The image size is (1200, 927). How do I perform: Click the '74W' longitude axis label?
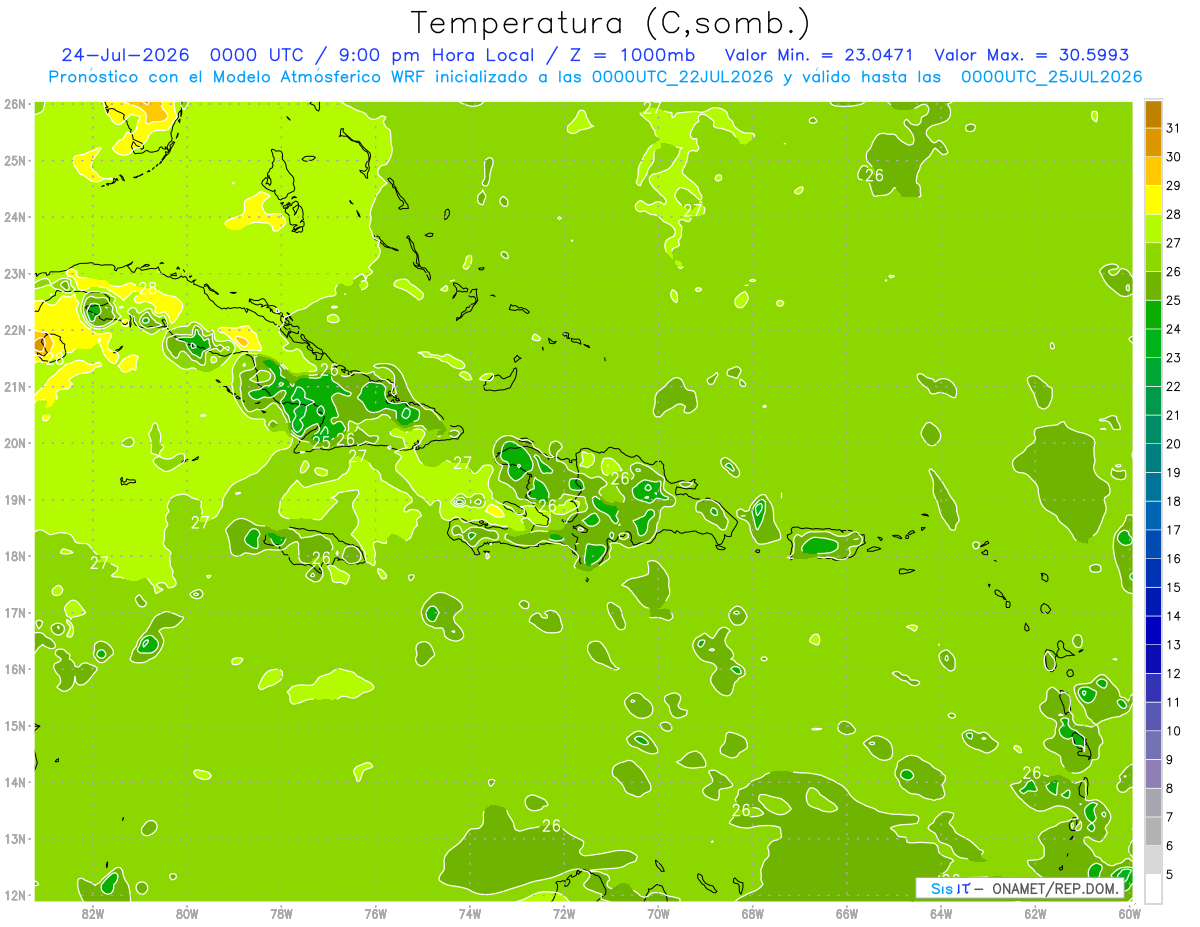[x=470, y=913]
